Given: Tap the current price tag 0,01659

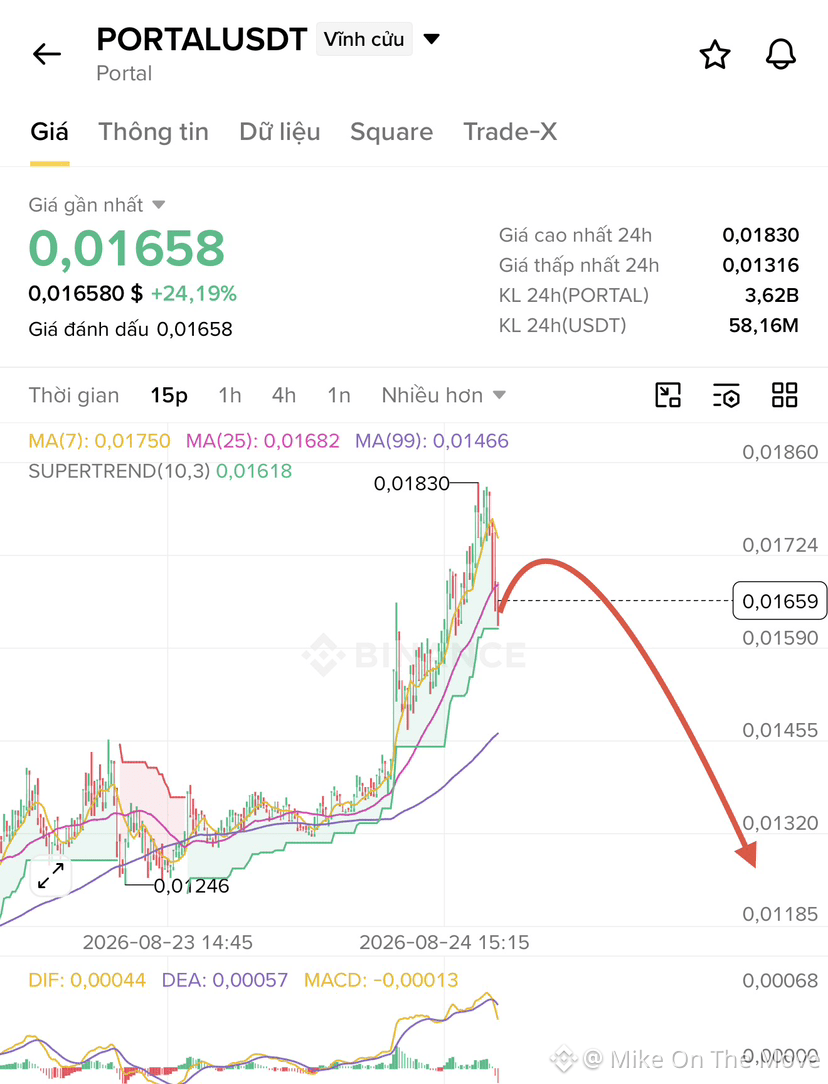Looking at the screenshot, I should point(780,601).
